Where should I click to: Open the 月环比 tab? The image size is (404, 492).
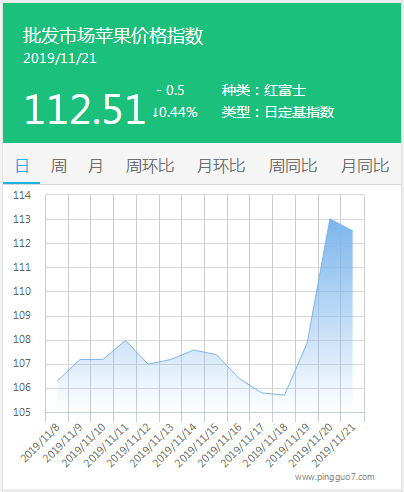221,166
